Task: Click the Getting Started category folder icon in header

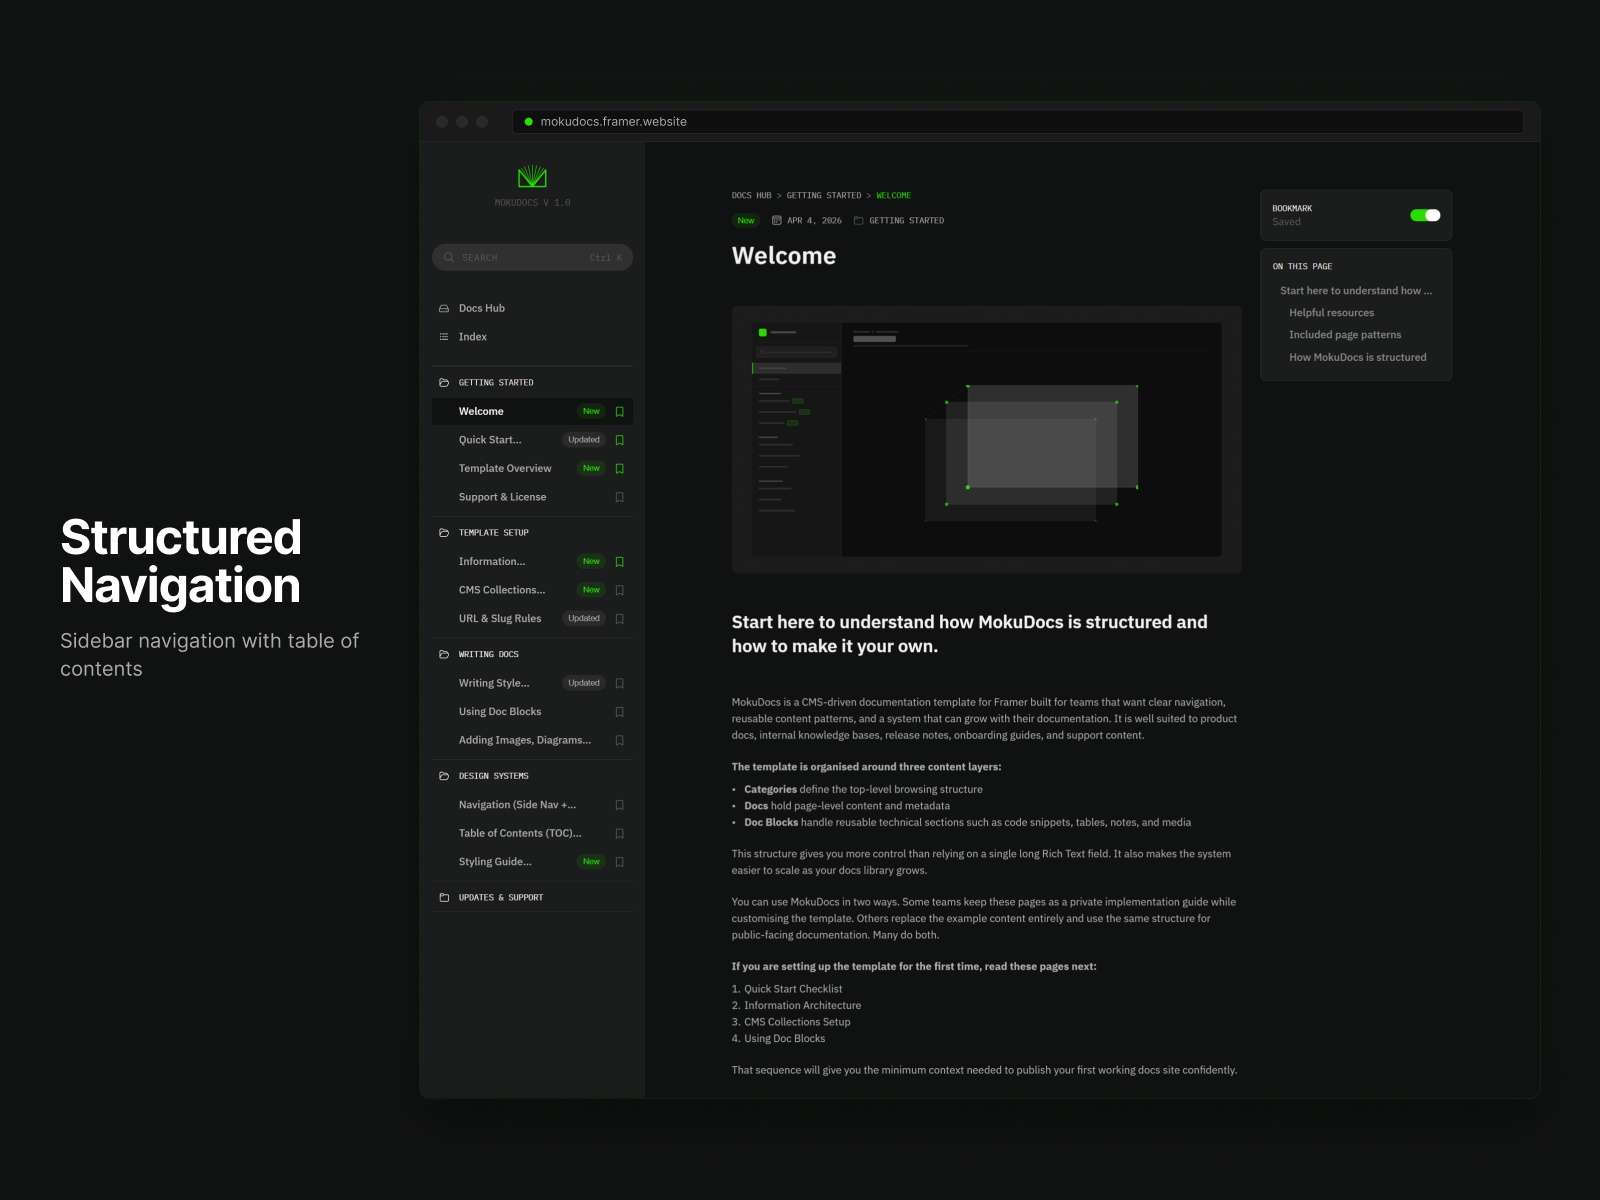Action: pos(858,221)
